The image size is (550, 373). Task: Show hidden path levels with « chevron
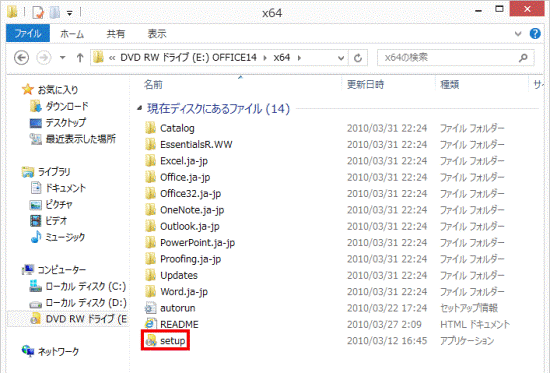112,58
